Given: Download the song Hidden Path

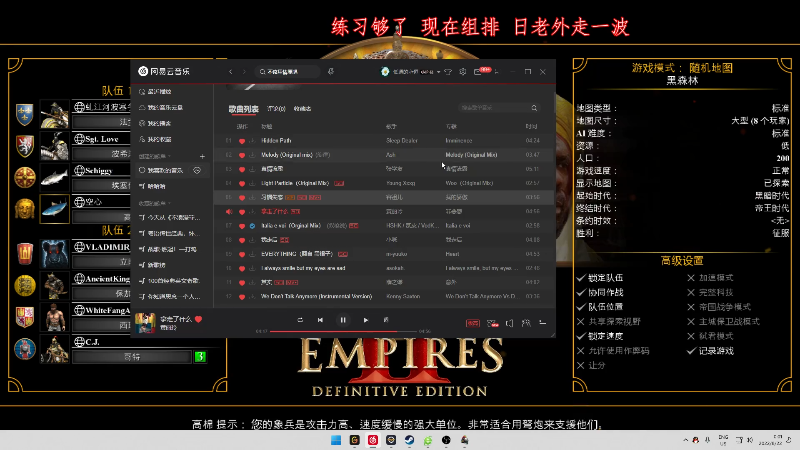Looking at the screenshot, I should 252,141.
